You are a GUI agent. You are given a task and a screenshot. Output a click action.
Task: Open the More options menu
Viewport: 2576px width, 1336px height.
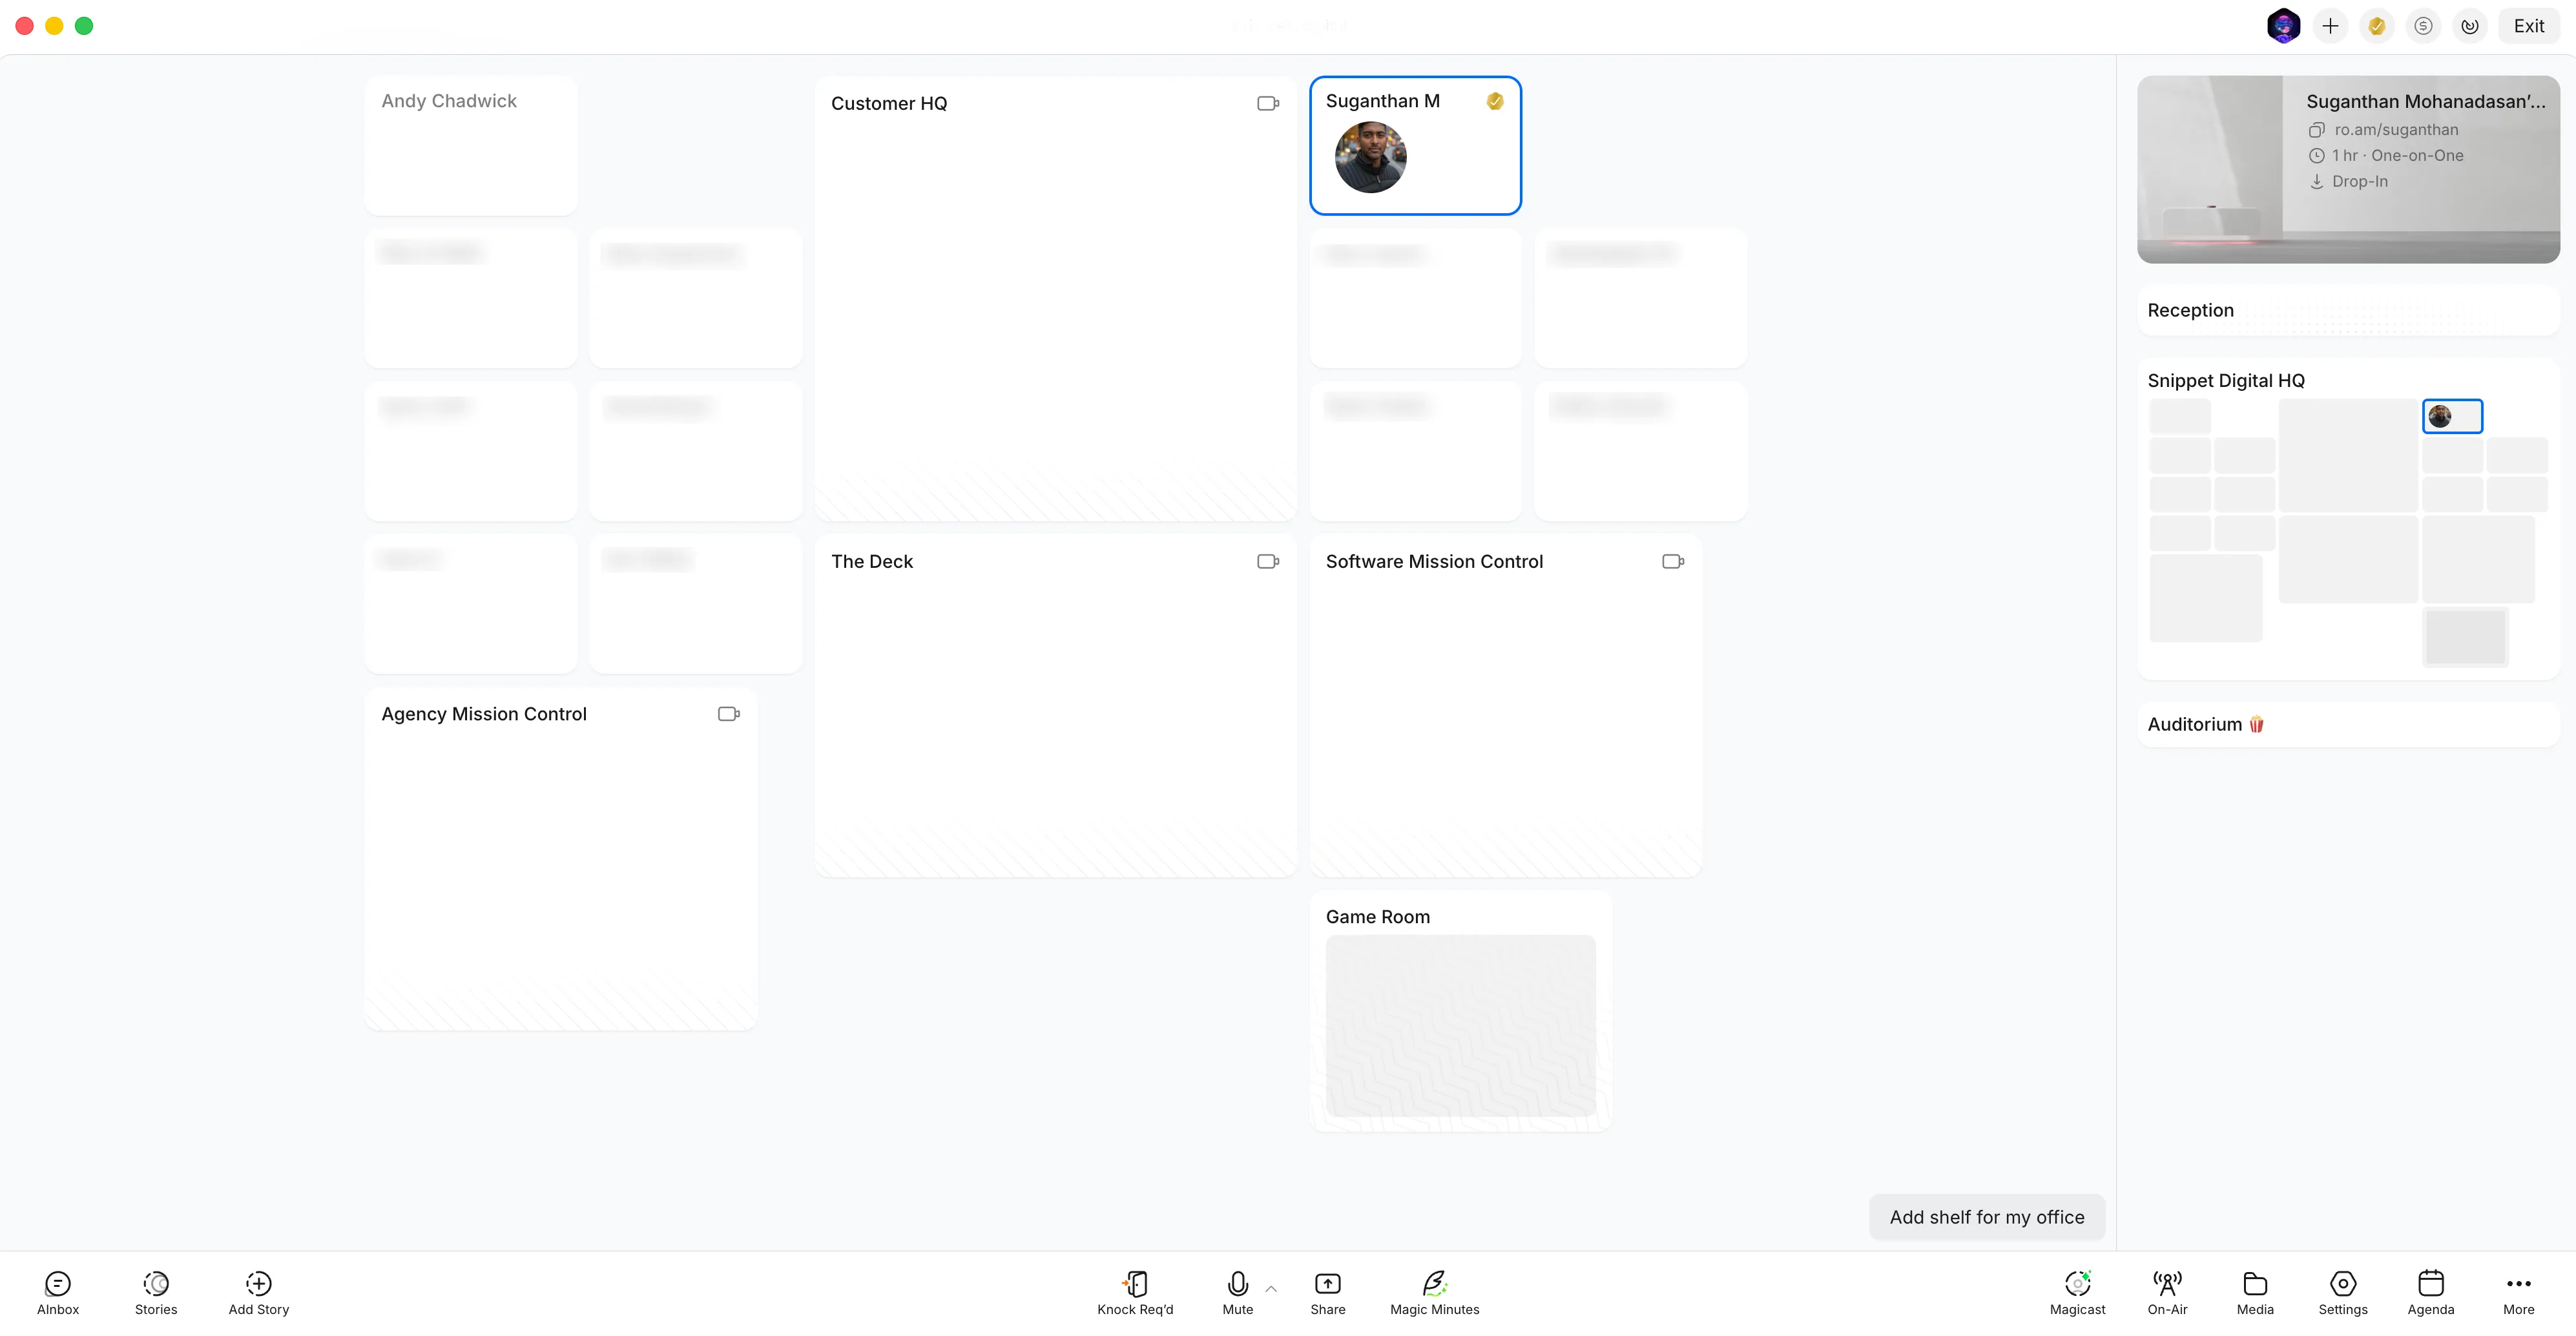pyautogui.click(x=2518, y=1283)
